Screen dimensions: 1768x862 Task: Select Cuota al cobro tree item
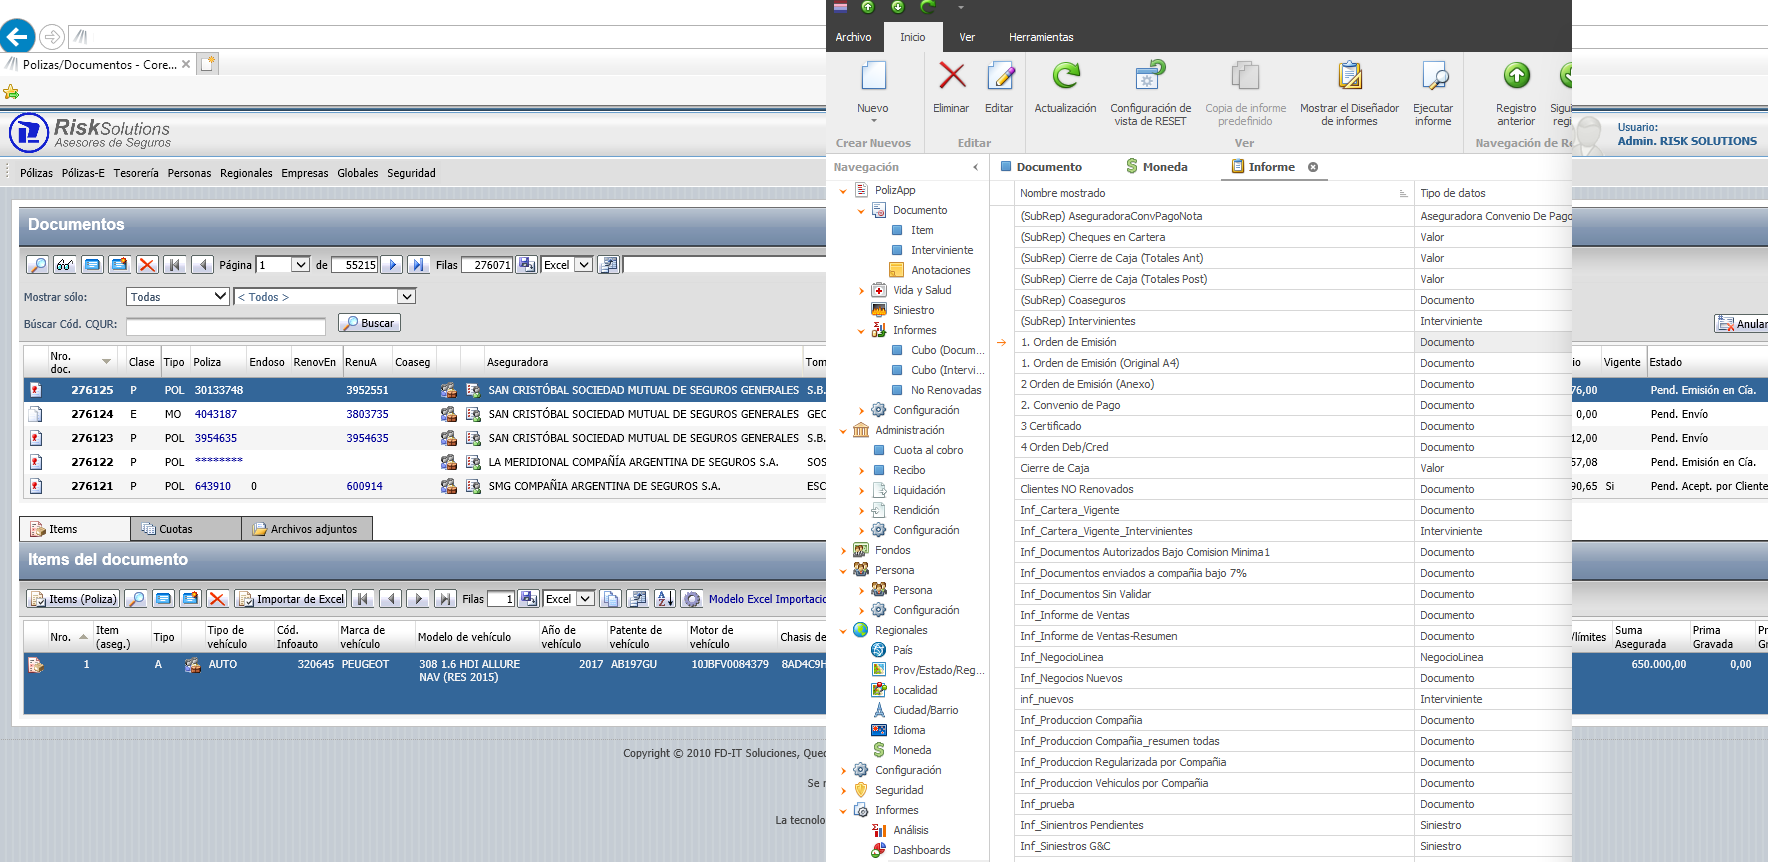pos(928,450)
